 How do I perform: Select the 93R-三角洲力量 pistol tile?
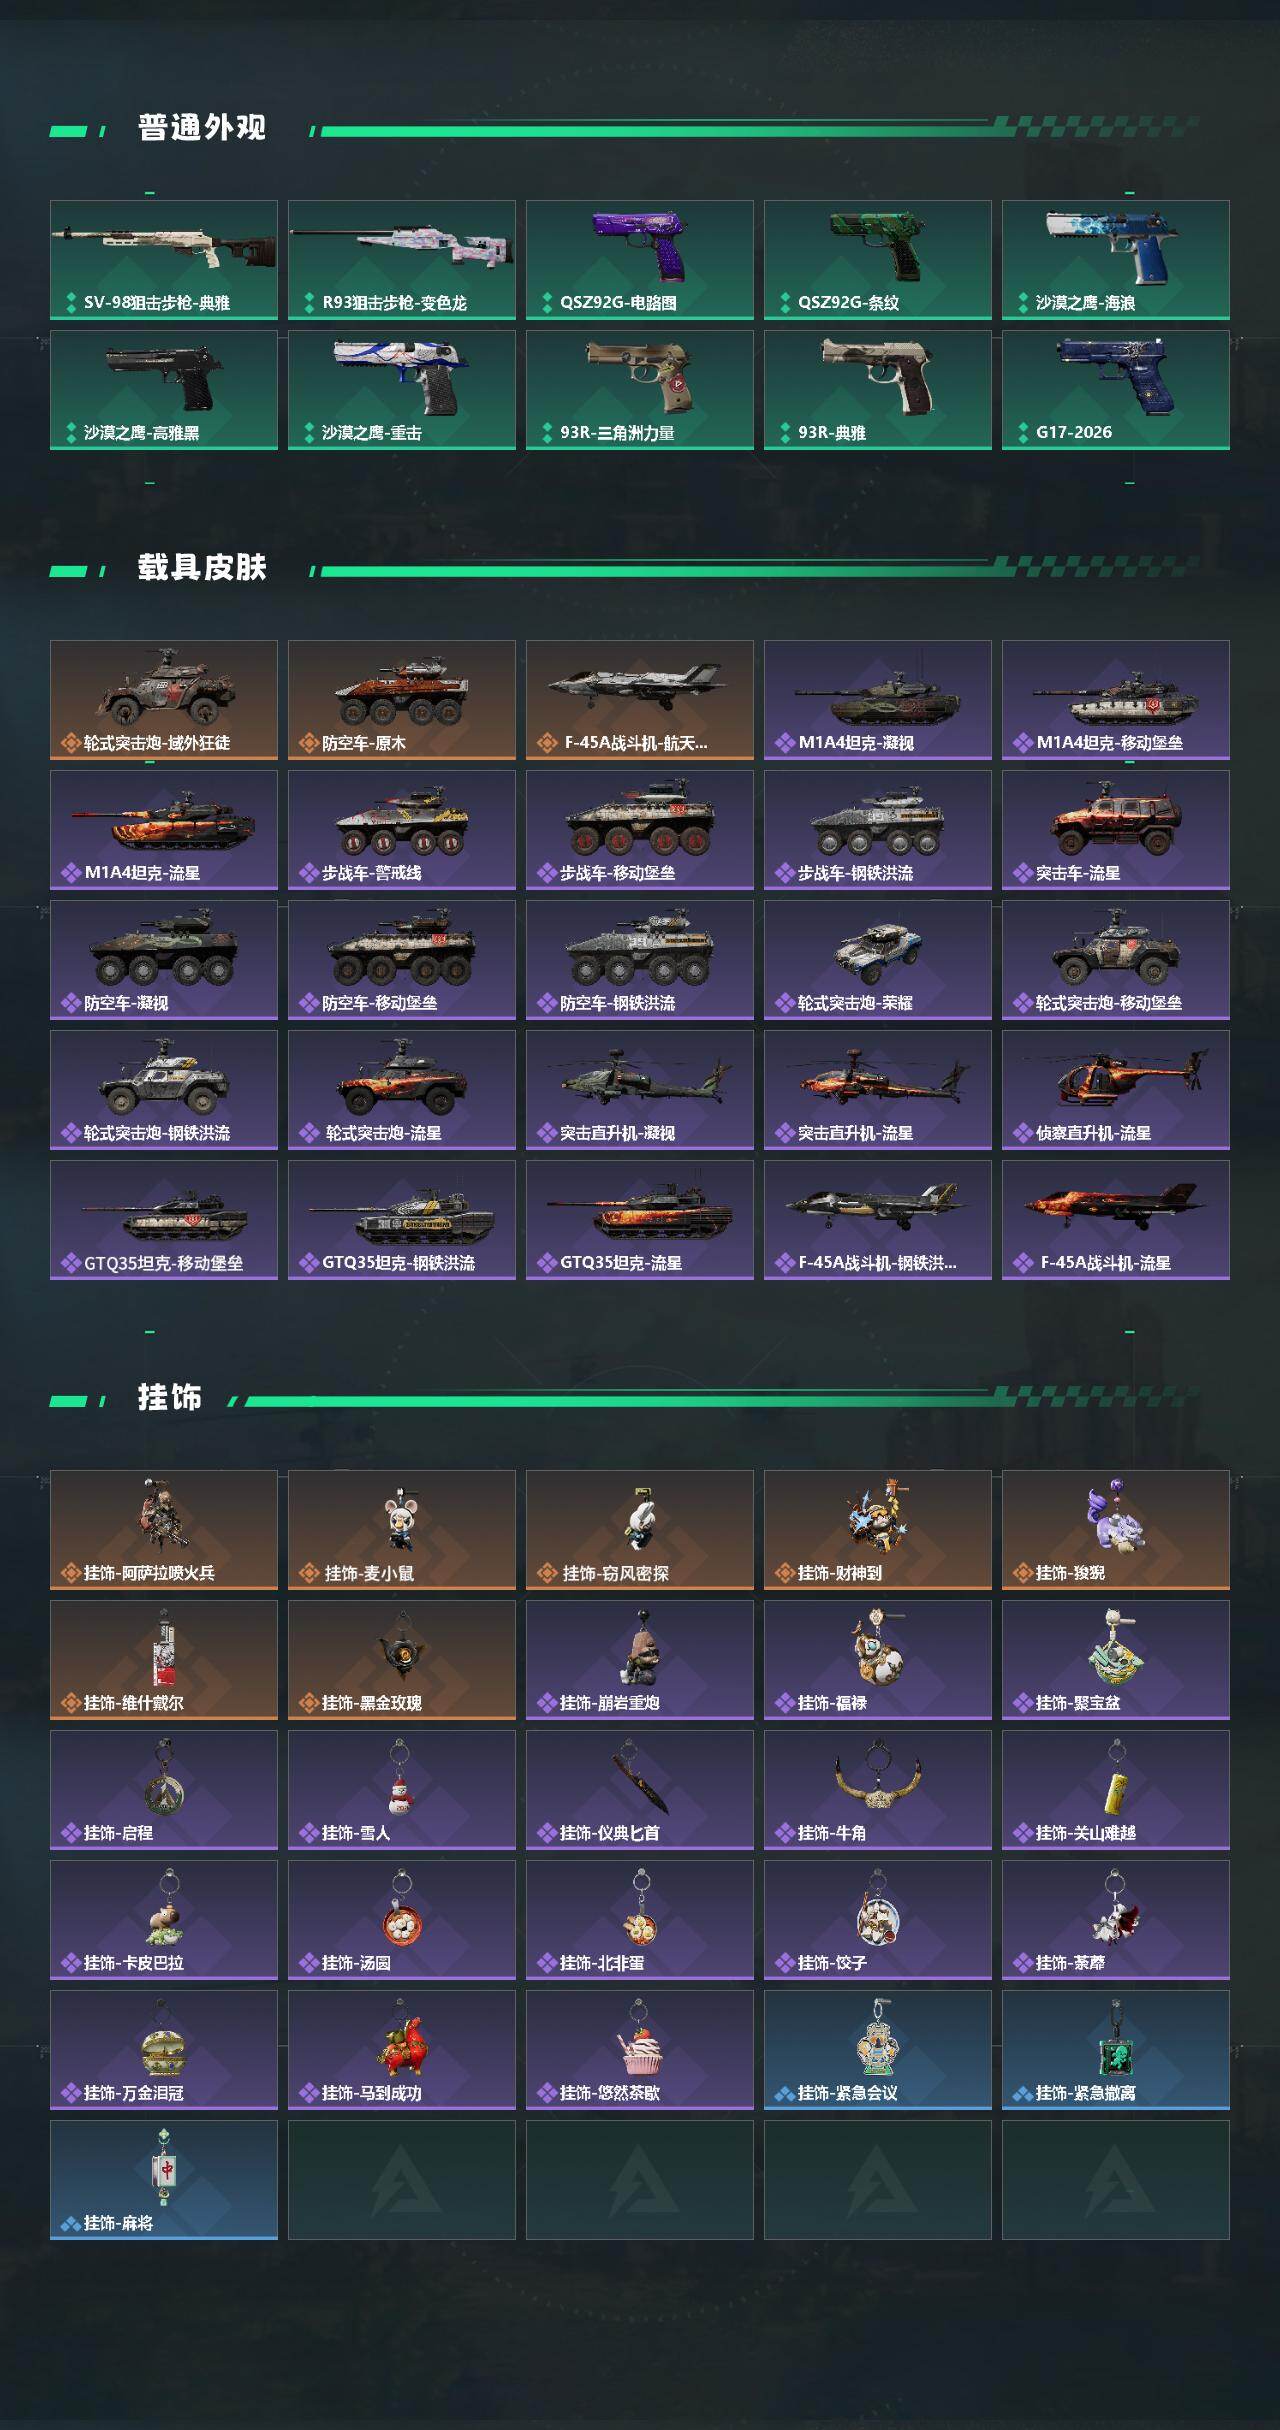(x=640, y=390)
